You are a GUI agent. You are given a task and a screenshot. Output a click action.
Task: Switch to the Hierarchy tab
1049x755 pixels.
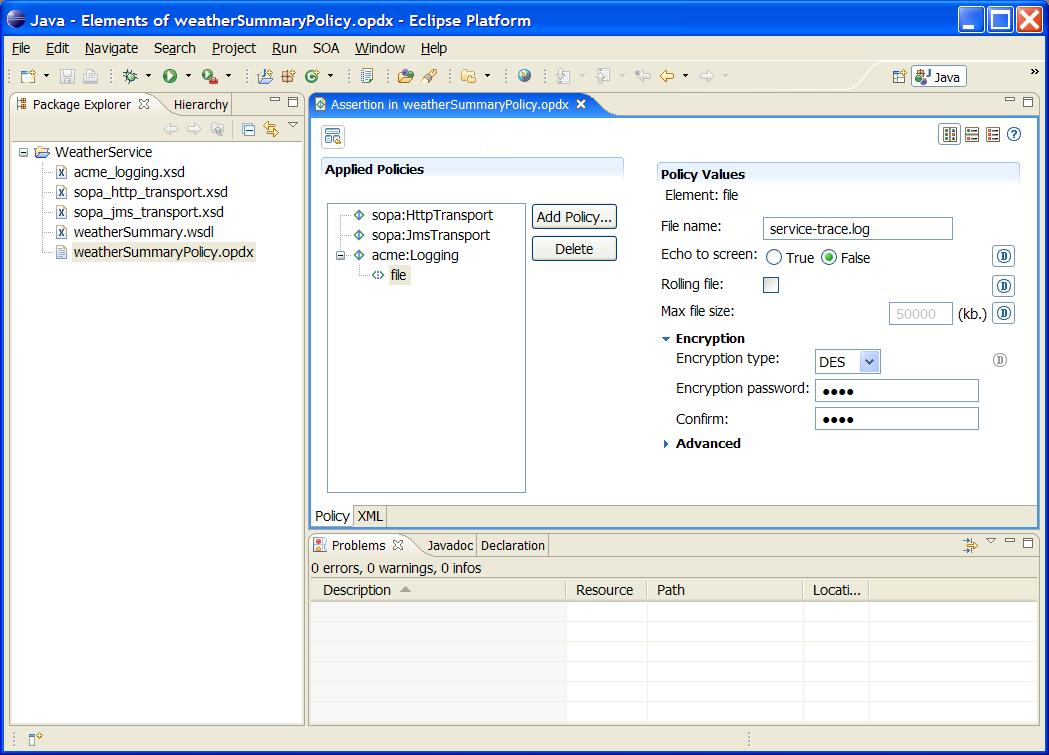(x=201, y=104)
